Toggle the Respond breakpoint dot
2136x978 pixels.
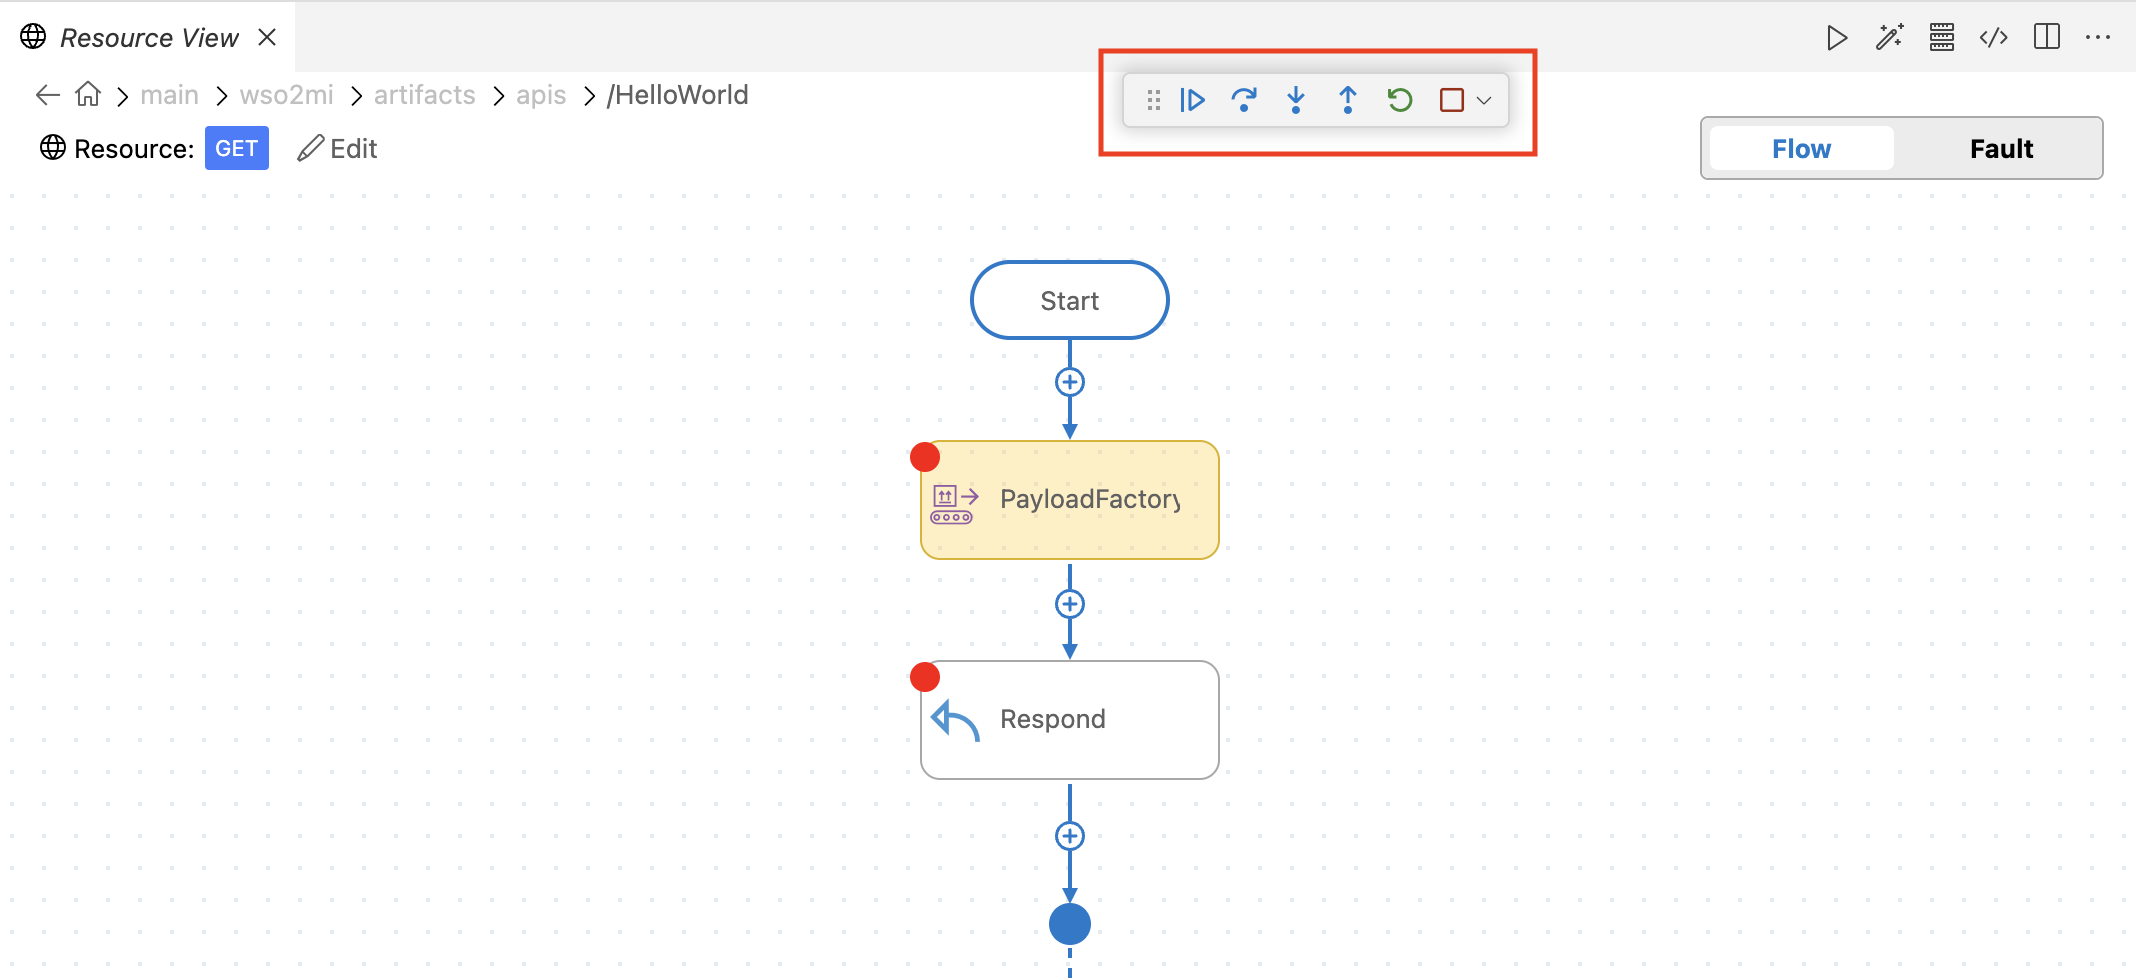(925, 677)
